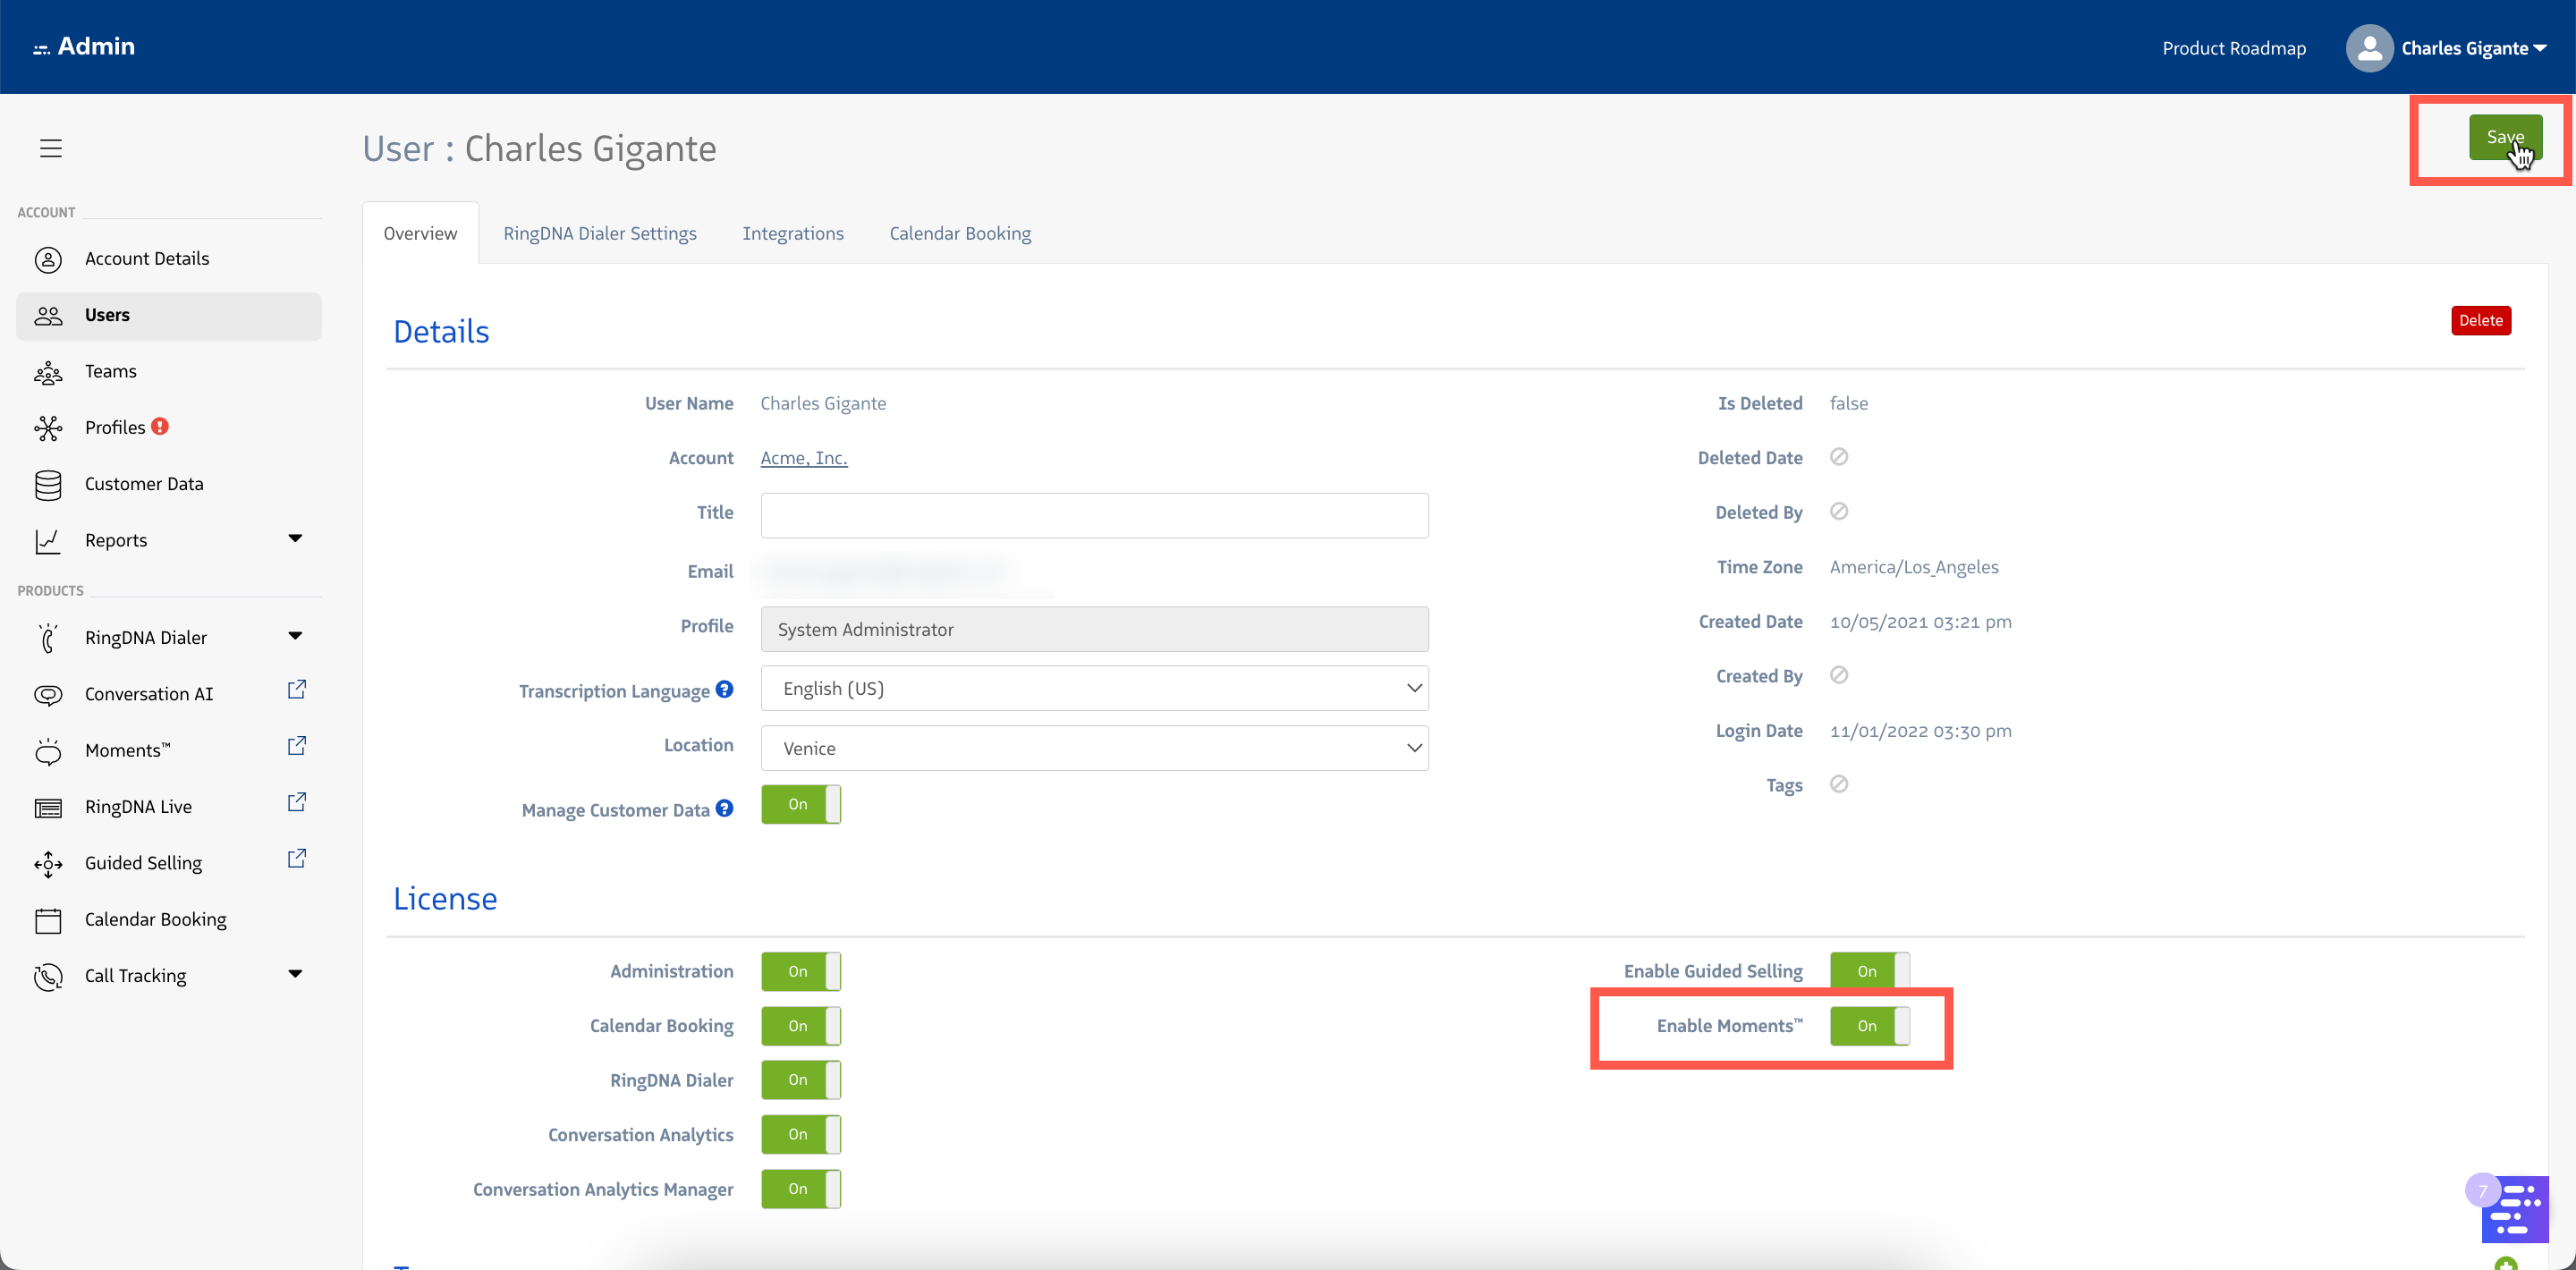Open the Product Roadmap link

pyautogui.click(x=2234, y=48)
